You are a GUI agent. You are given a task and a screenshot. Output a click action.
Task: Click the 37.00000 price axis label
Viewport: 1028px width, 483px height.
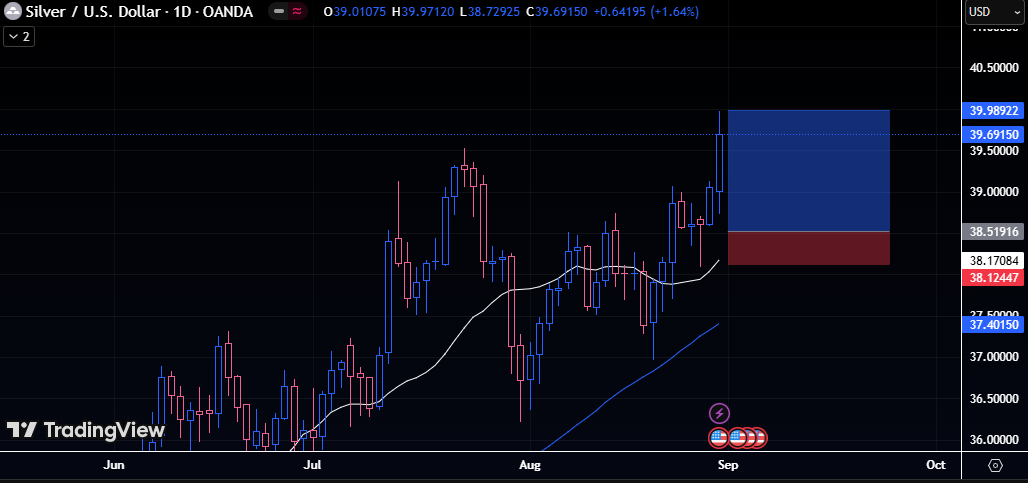coord(993,357)
